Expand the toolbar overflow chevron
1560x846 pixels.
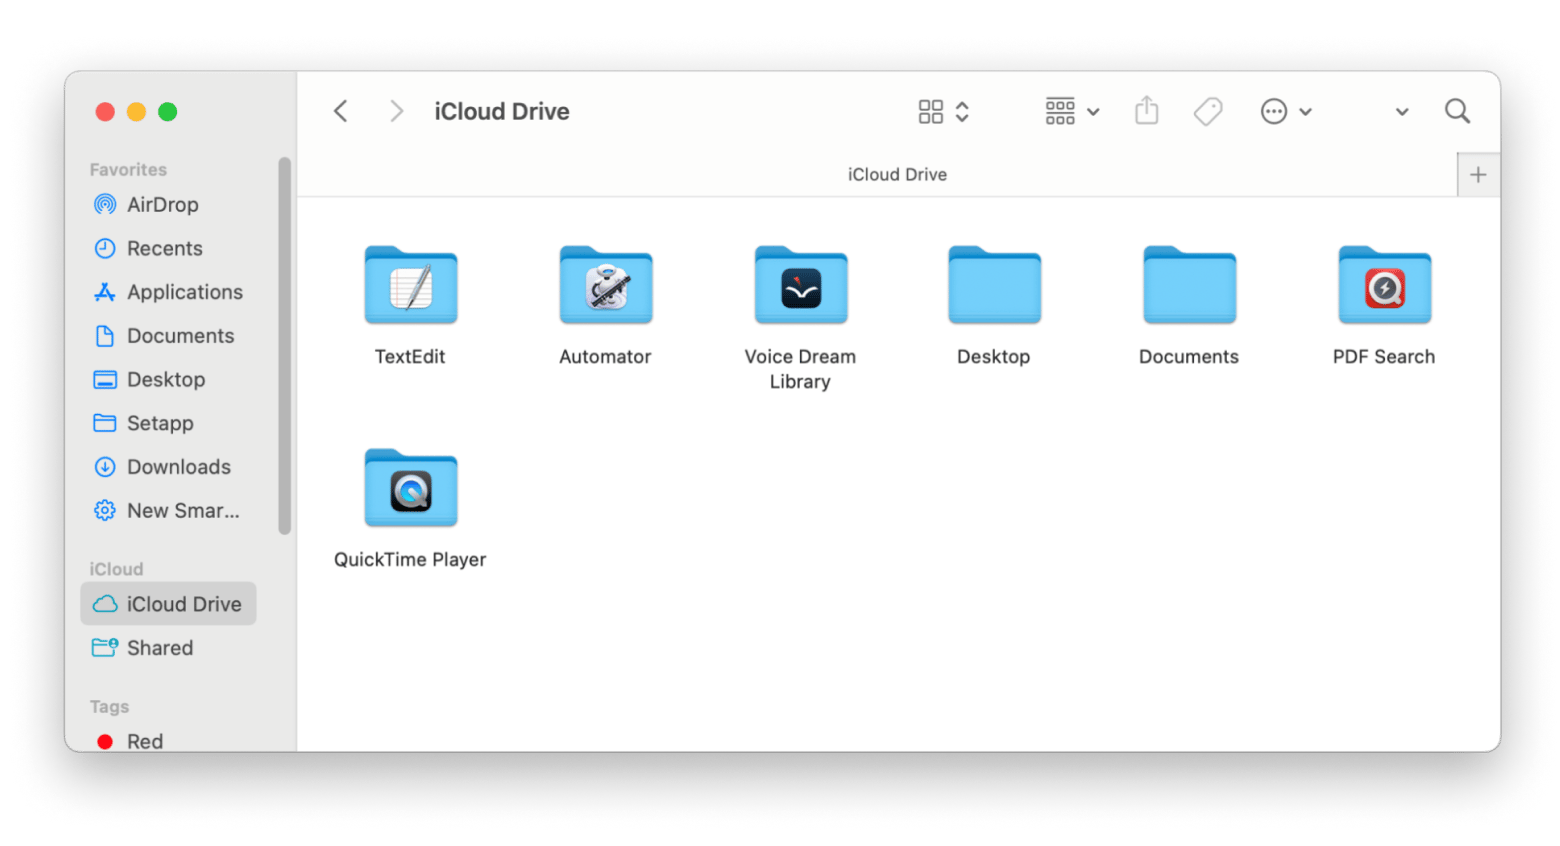pos(1402,112)
